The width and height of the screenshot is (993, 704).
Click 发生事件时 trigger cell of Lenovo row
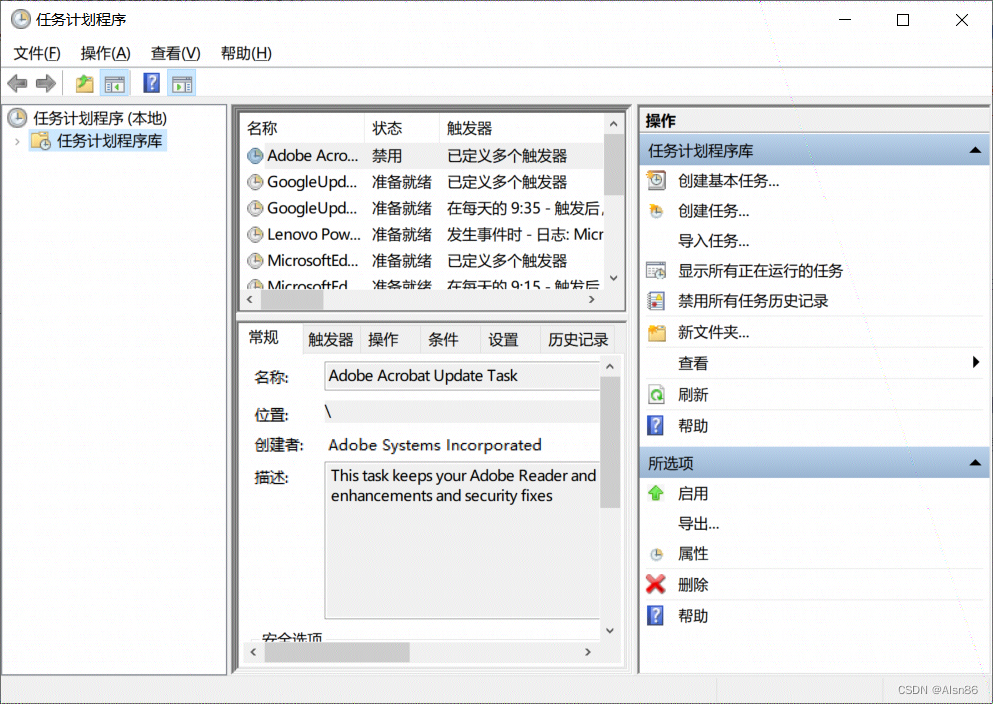point(524,235)
